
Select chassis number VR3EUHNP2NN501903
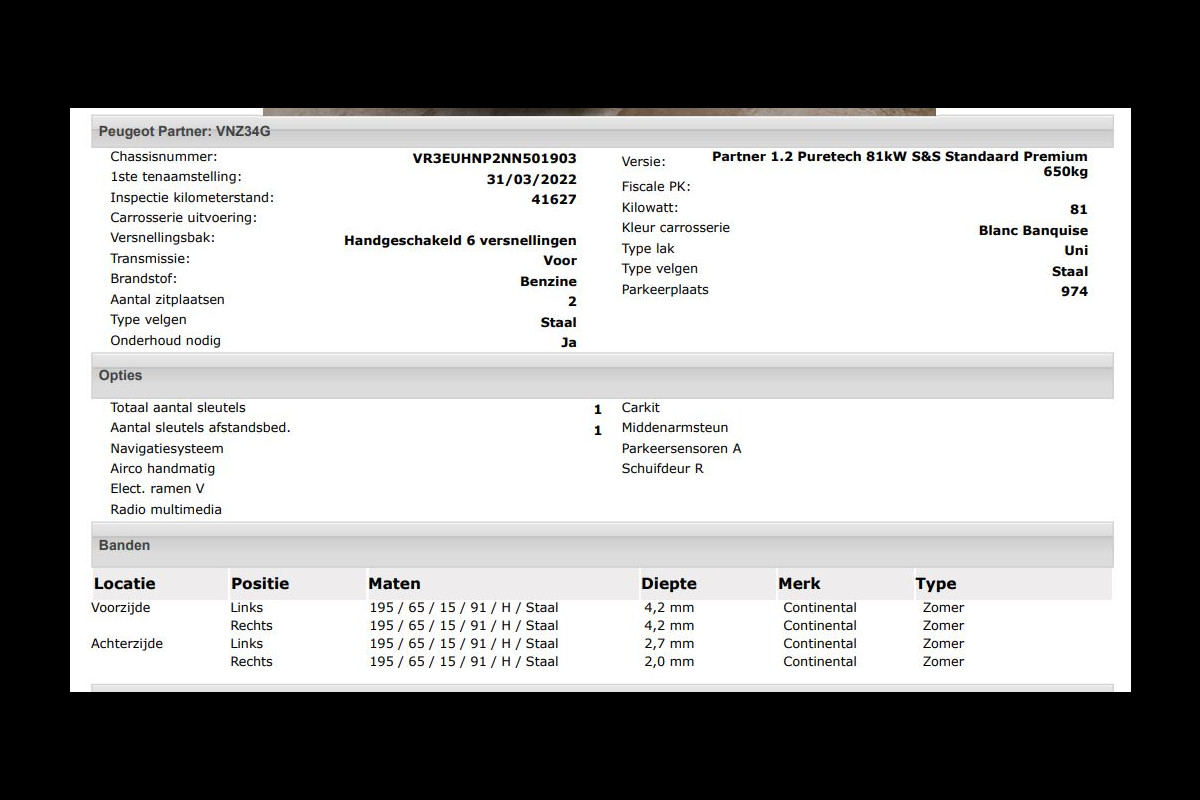pyautogui.click(x=494, y=158)
